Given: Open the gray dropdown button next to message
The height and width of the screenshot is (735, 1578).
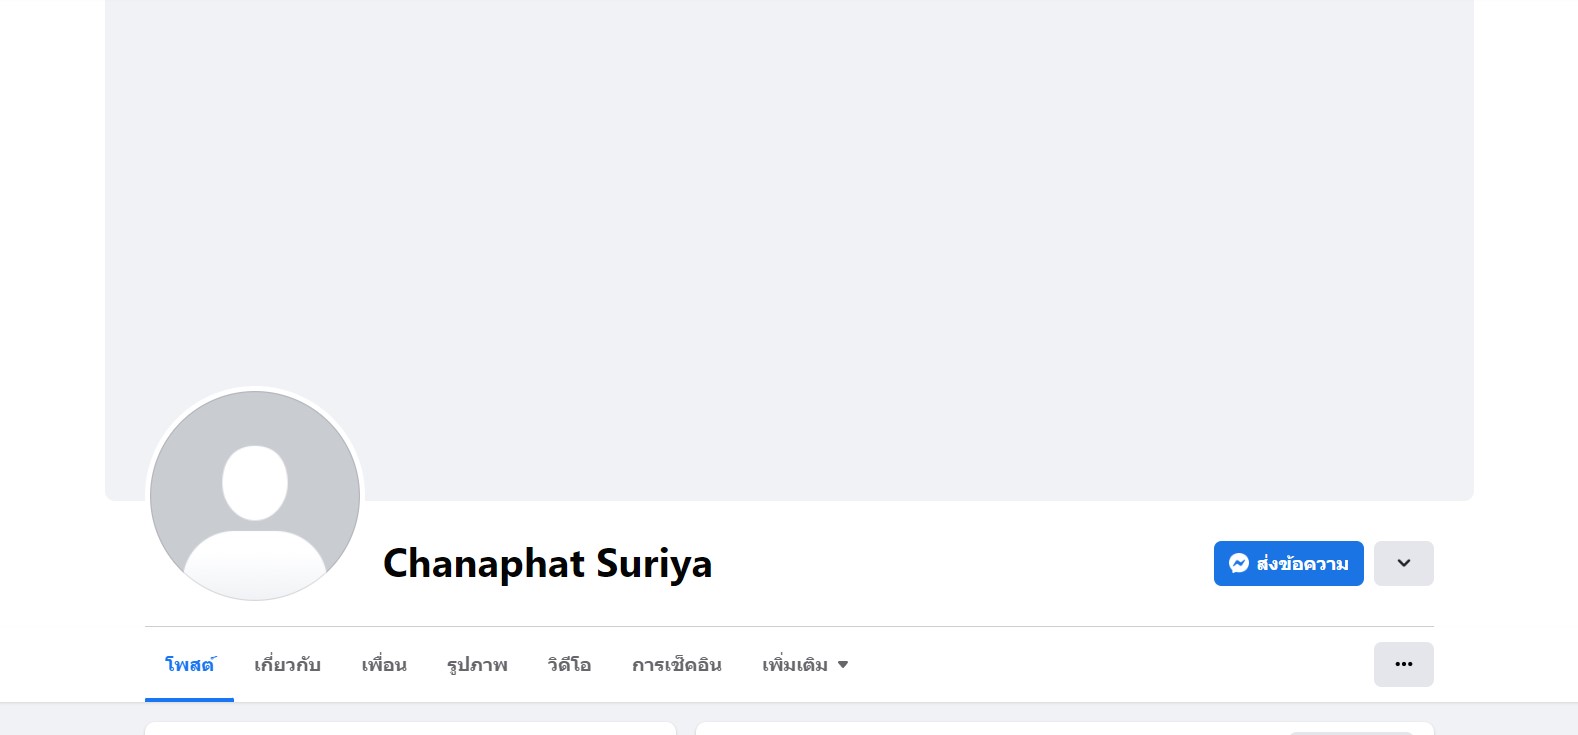Looking at the screenshot, I should tap(1403, 563).
